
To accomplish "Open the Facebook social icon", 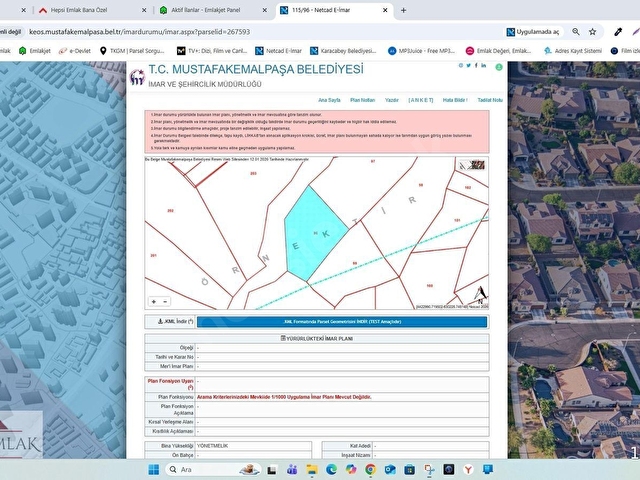I will 476,65.
